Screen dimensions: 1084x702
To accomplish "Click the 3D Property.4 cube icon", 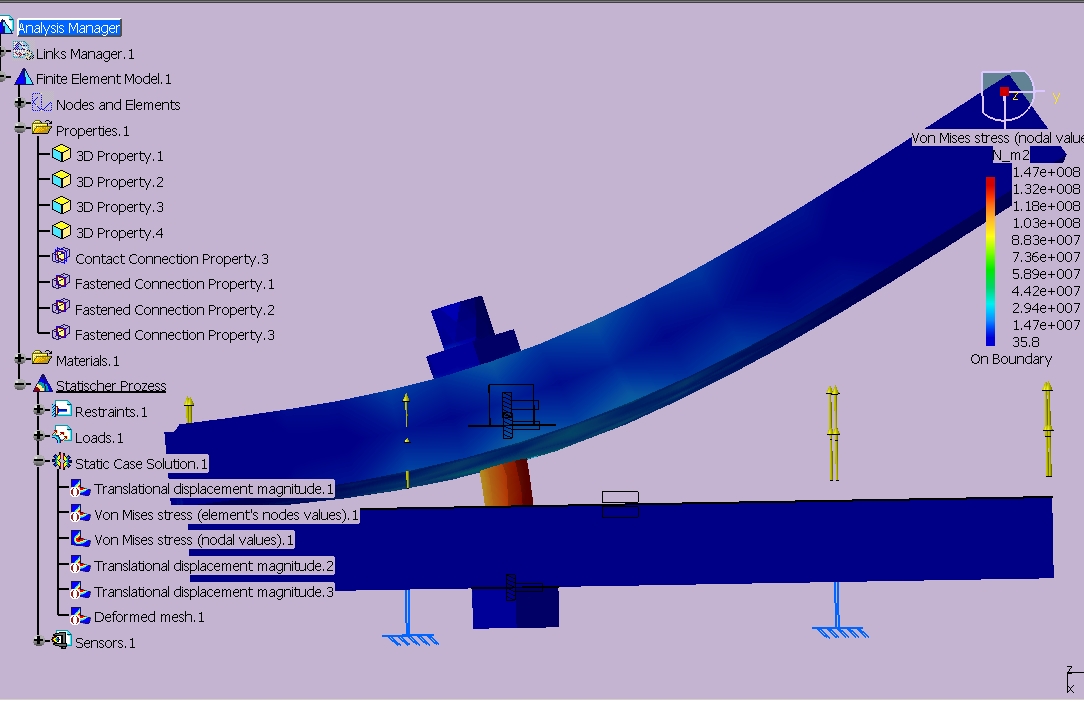I will [62, 230].
